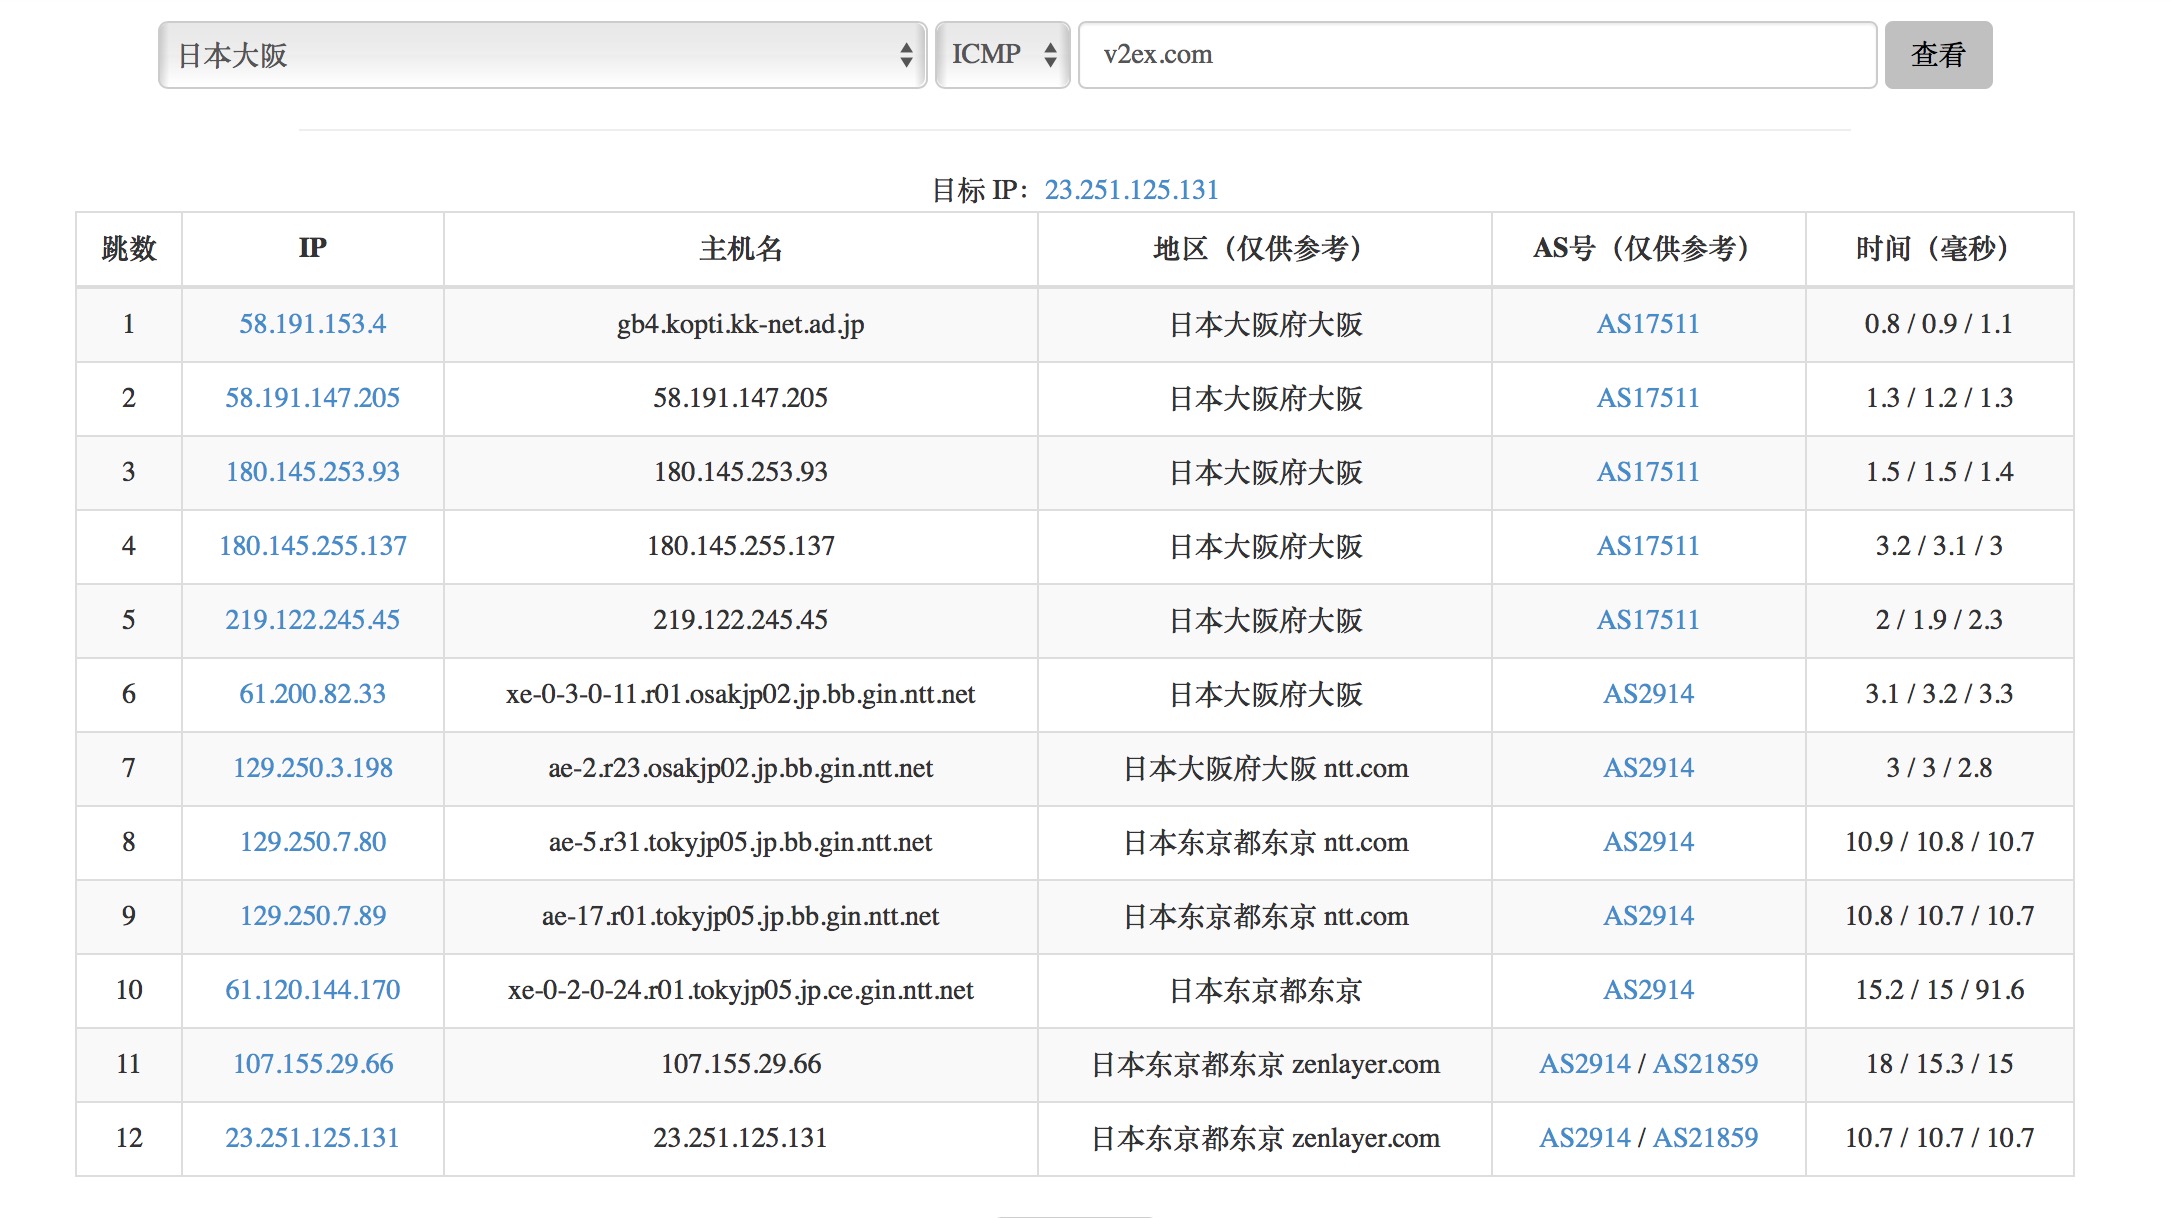The height and width of the screenshot is (1218, 2172).
Task: Open the ICMP protocol dropdown
Action: (1002, 55)
